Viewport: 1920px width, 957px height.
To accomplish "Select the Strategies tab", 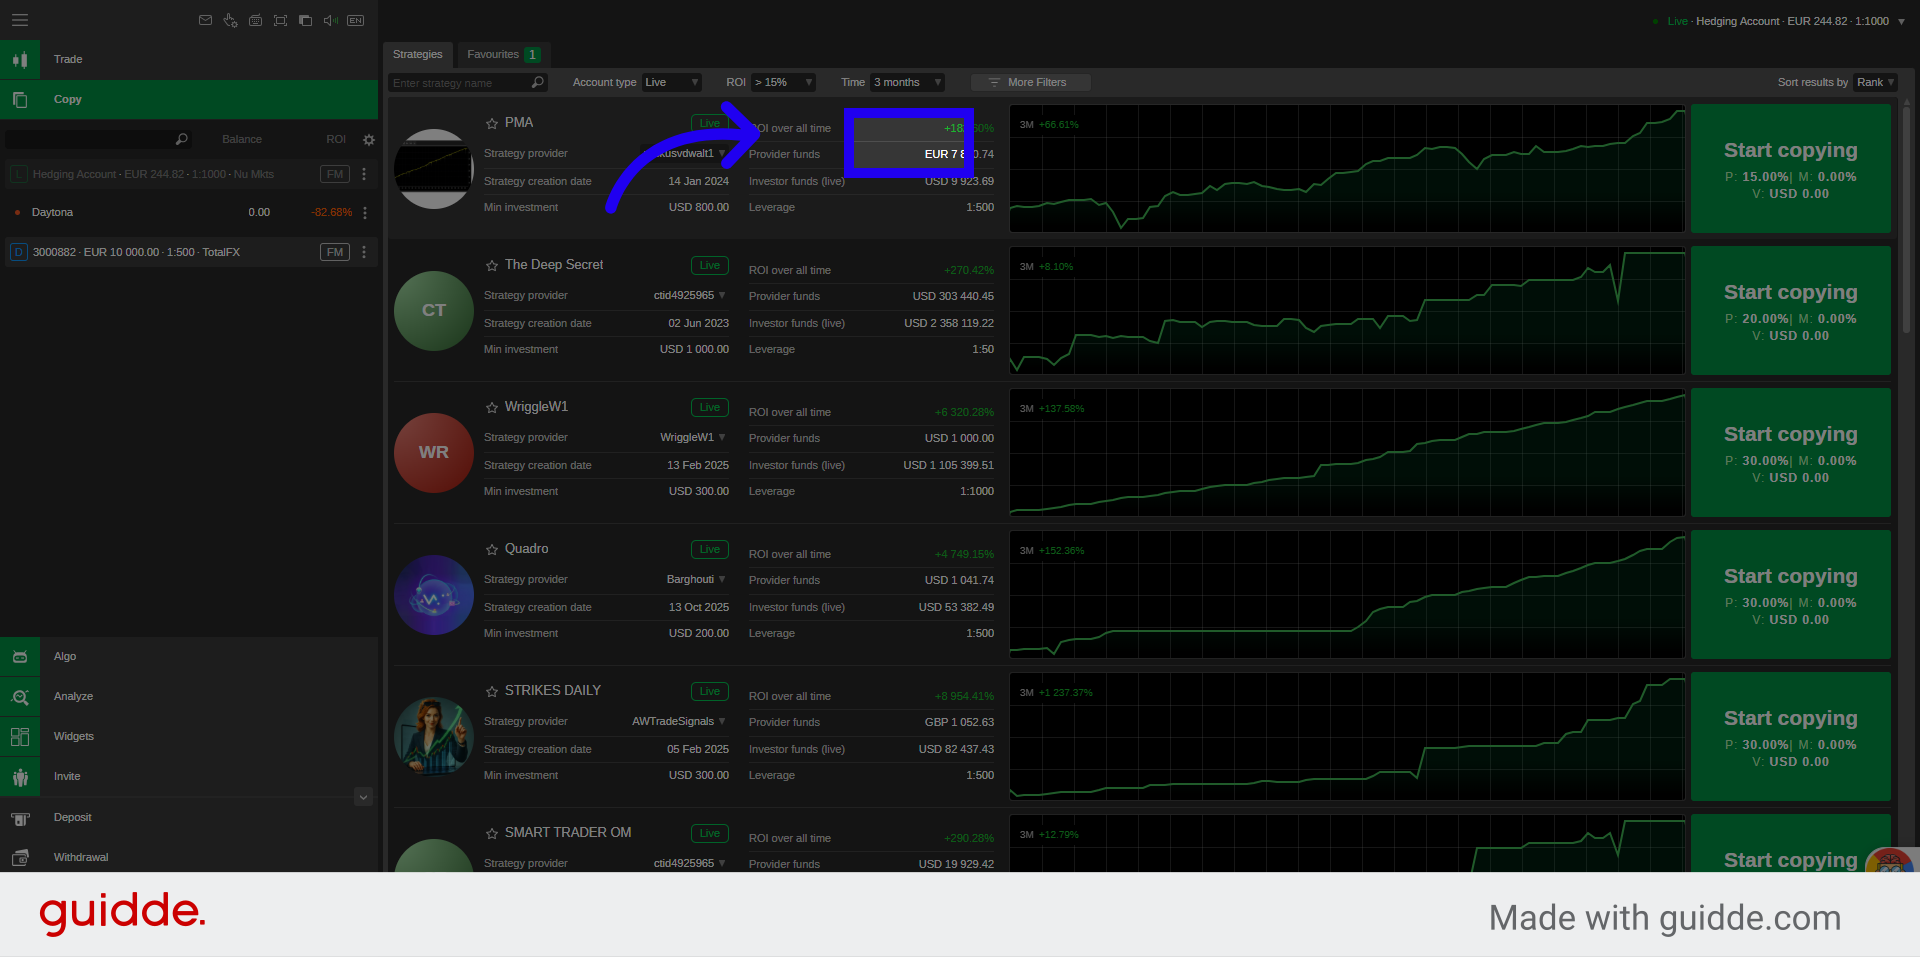I will 418,55.
